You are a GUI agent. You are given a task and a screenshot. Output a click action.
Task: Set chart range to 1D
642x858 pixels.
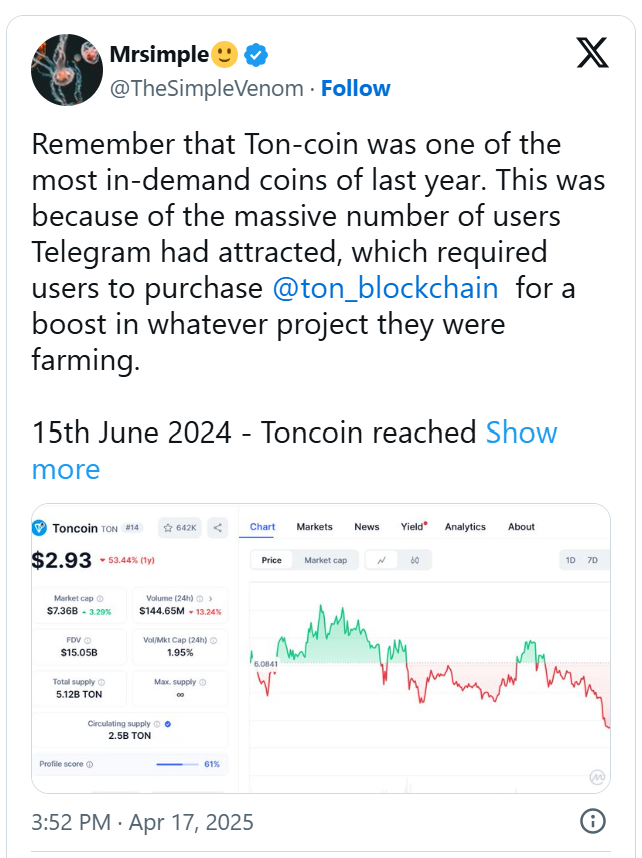click(570, 560)
